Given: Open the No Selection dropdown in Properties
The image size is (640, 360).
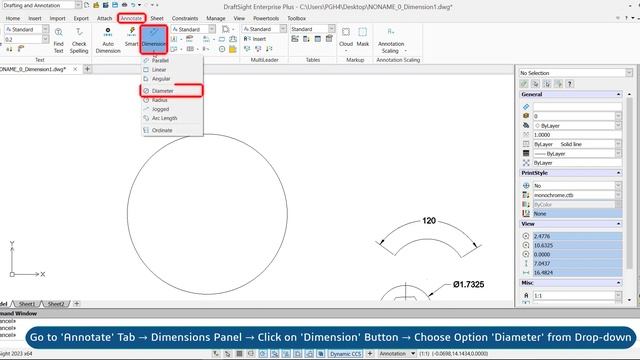Looking at the screenshot, I should [629, 73].
